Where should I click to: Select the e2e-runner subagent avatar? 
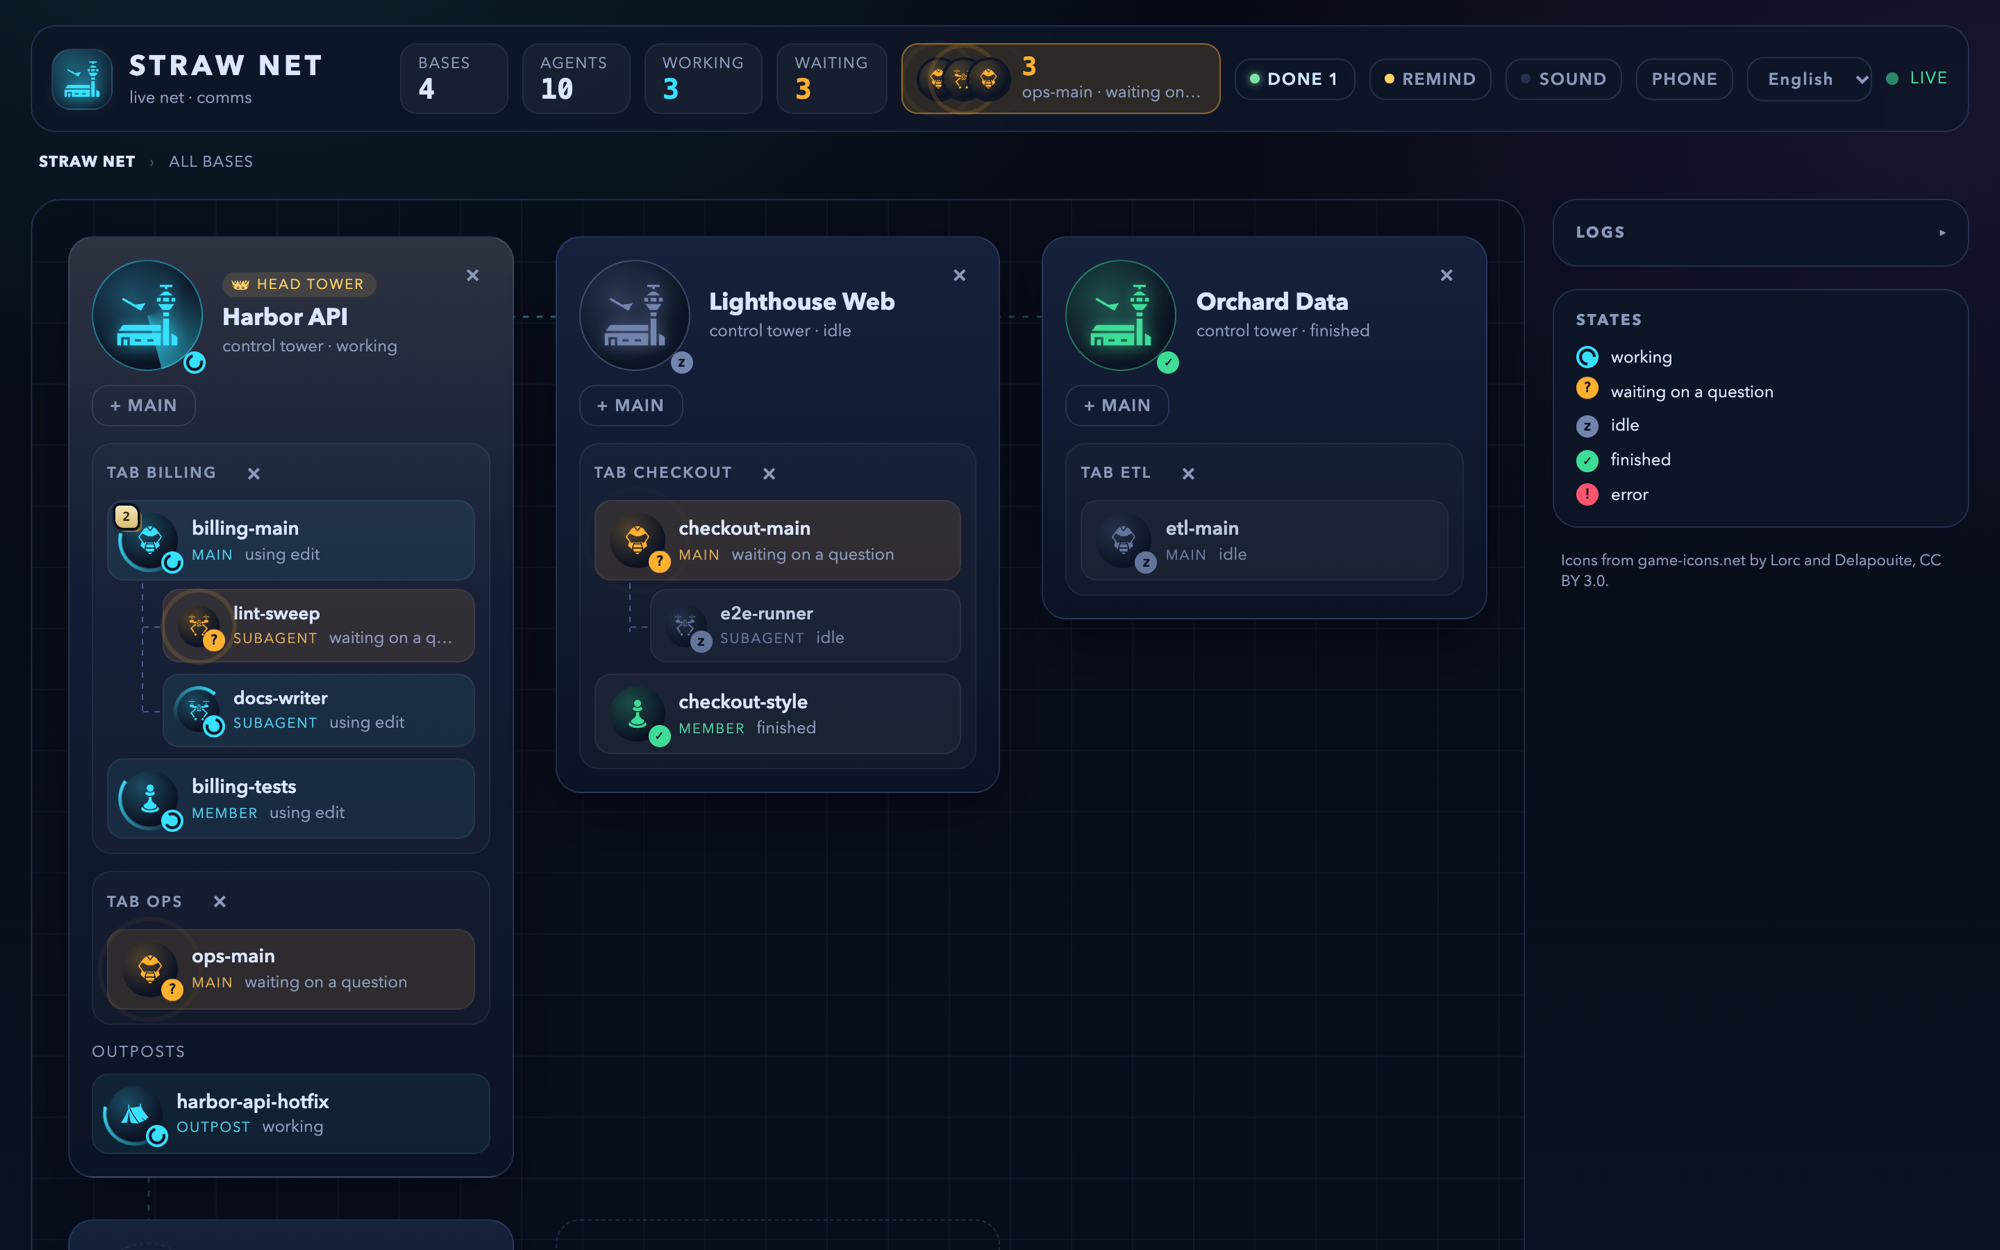tap(685, 625)
